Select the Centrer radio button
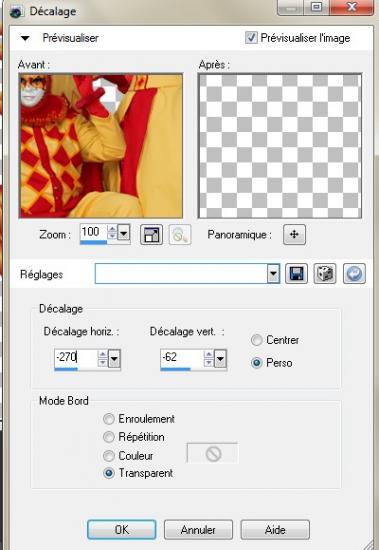 pos(257,340)
